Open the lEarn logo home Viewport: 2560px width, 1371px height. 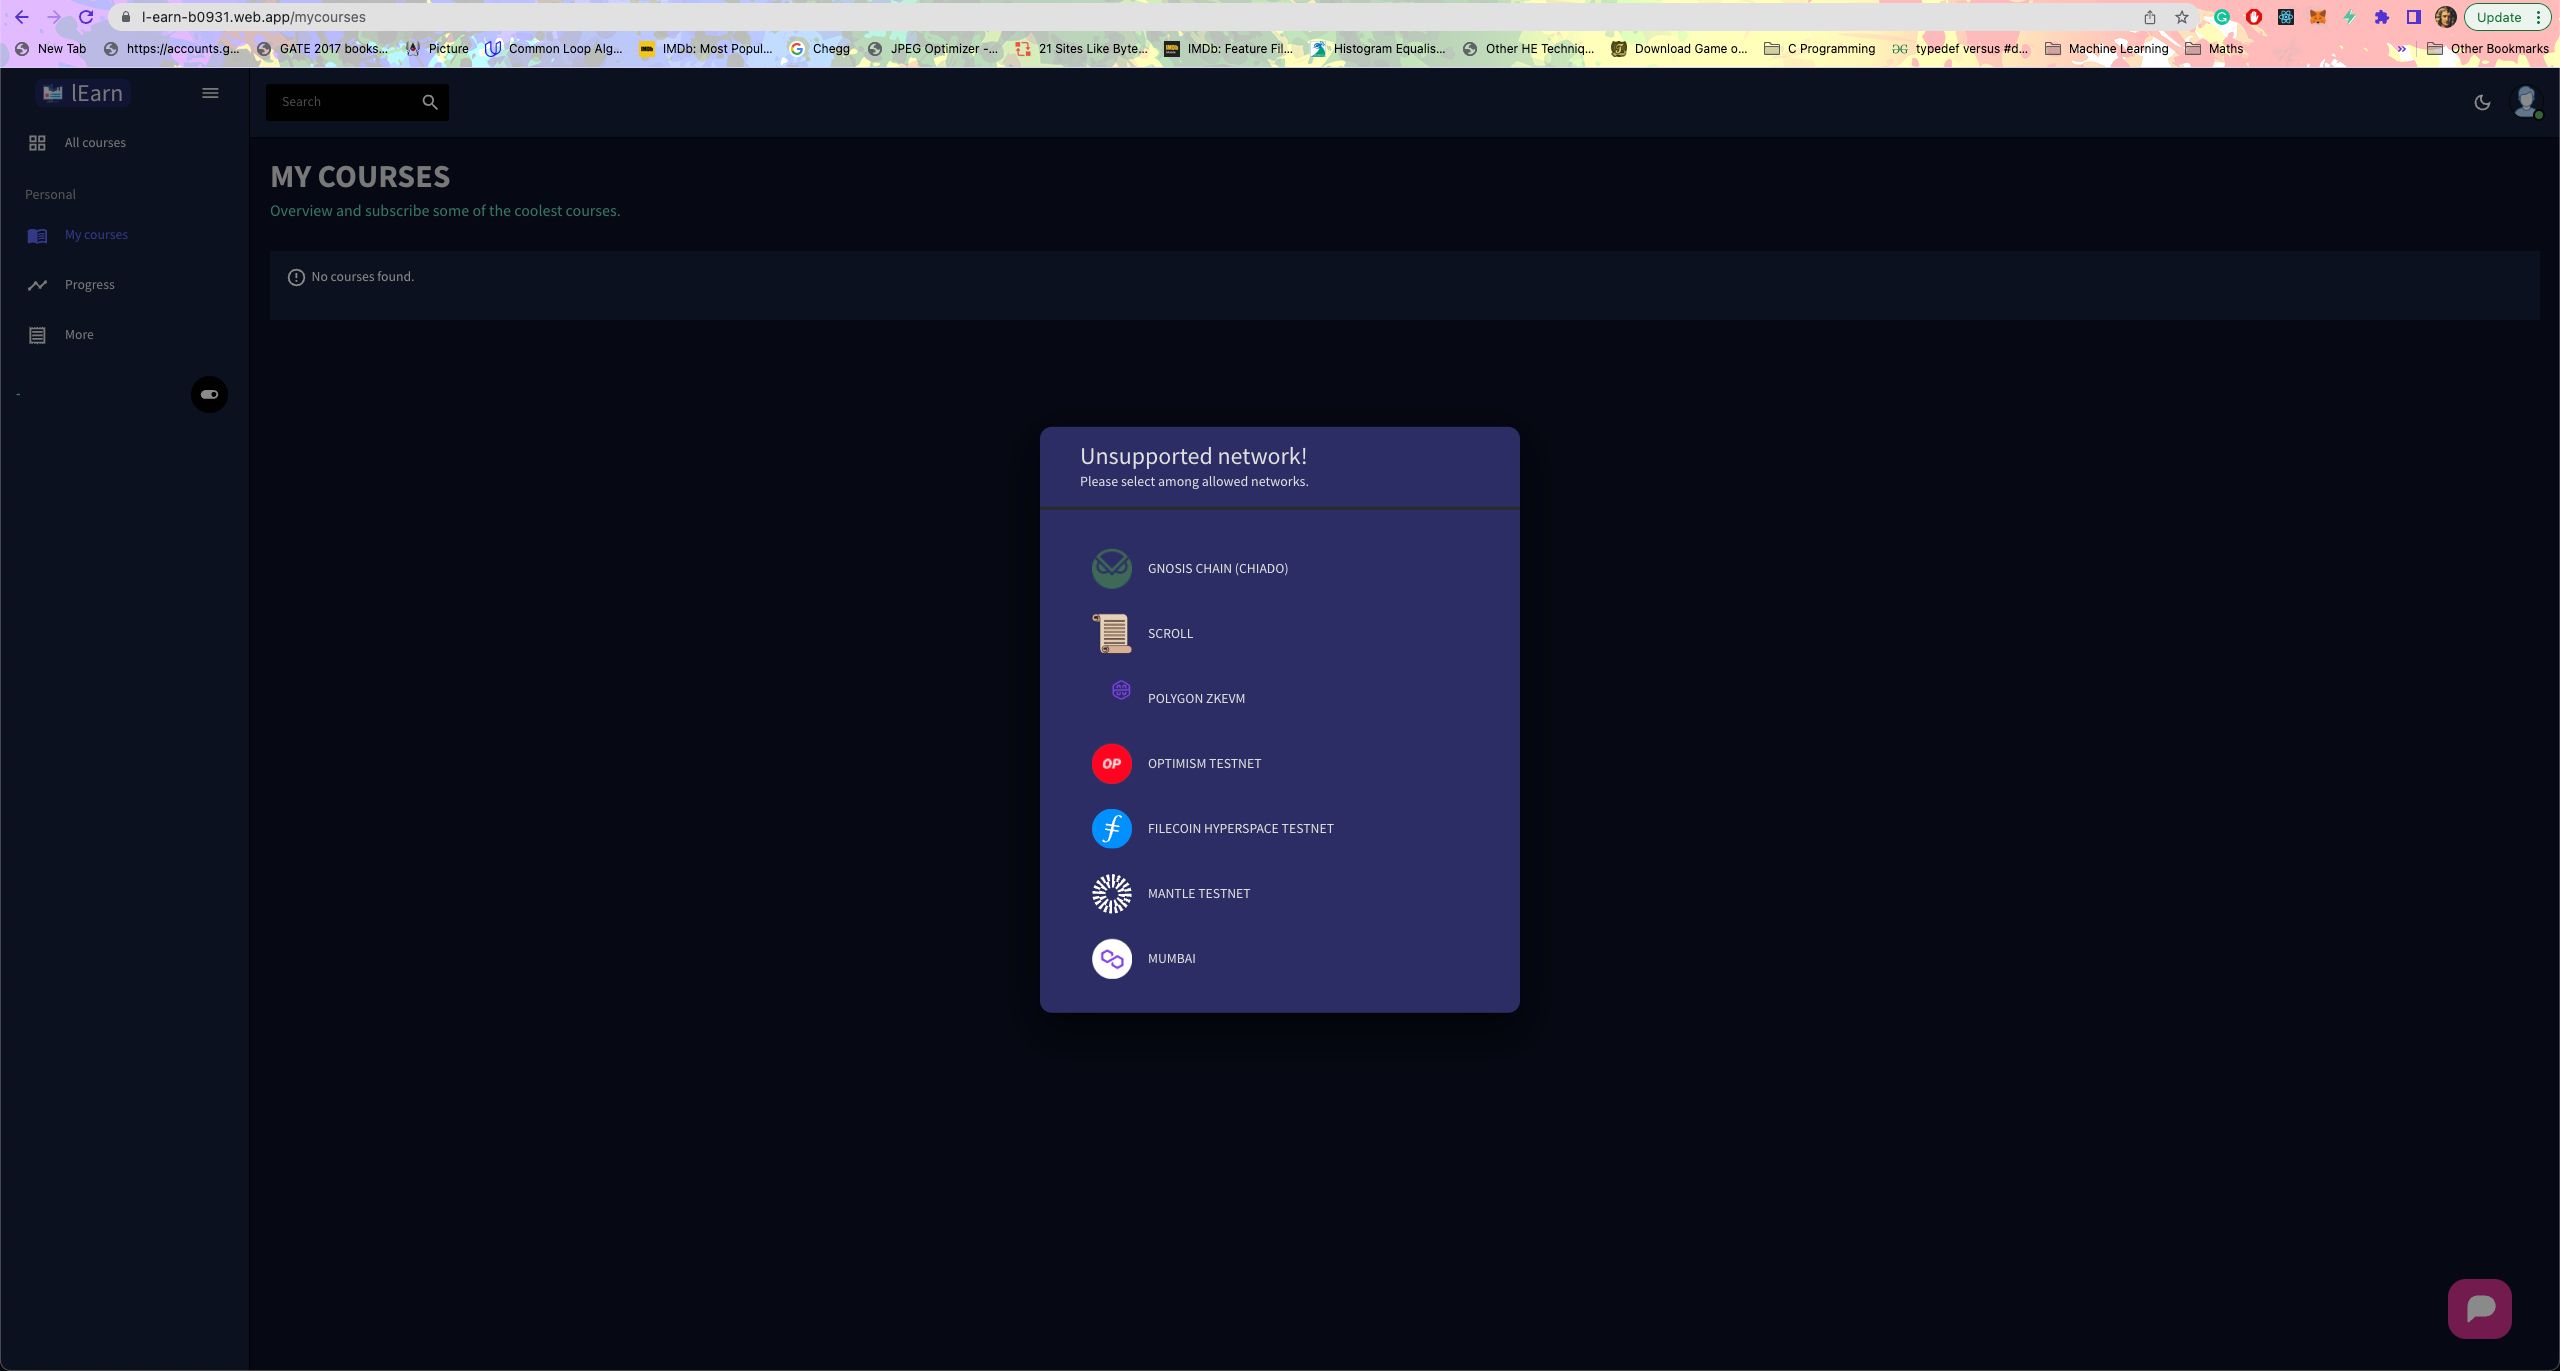click(83, 93)
